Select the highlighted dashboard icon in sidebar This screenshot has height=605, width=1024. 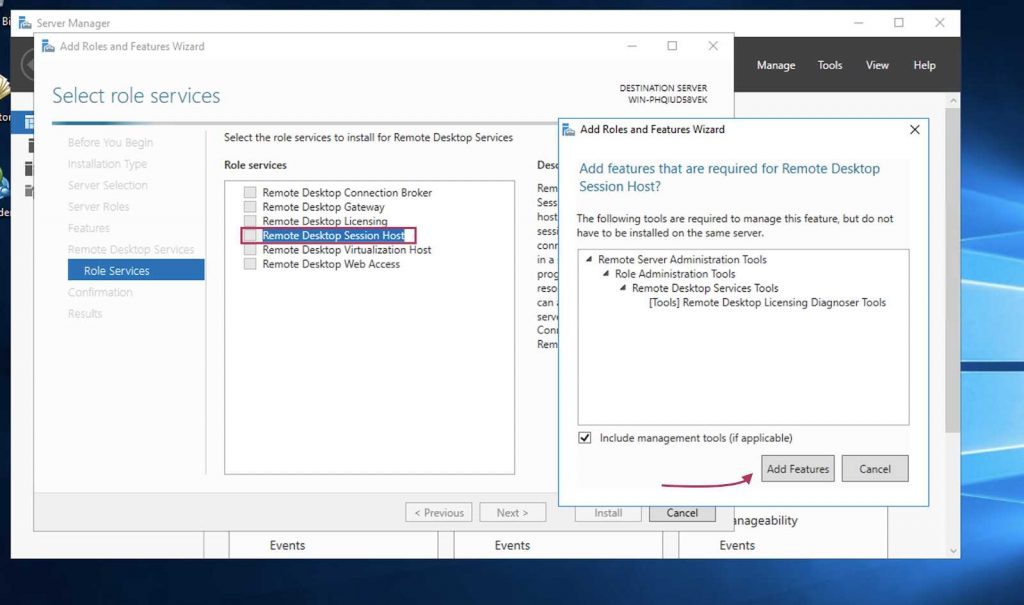(29, 121)
